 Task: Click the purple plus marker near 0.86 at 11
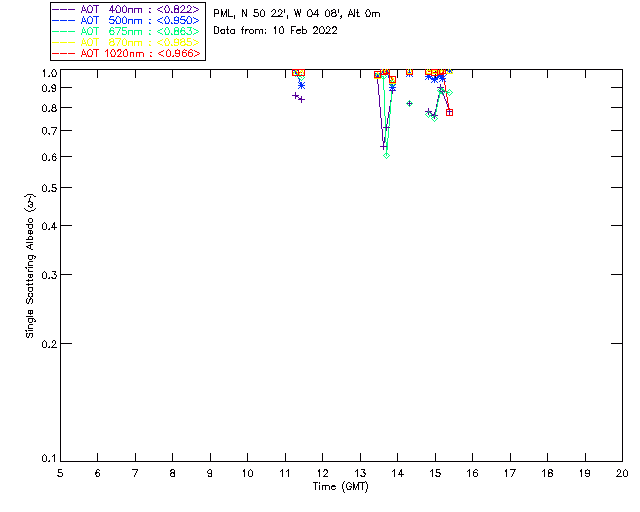point(296,96)
